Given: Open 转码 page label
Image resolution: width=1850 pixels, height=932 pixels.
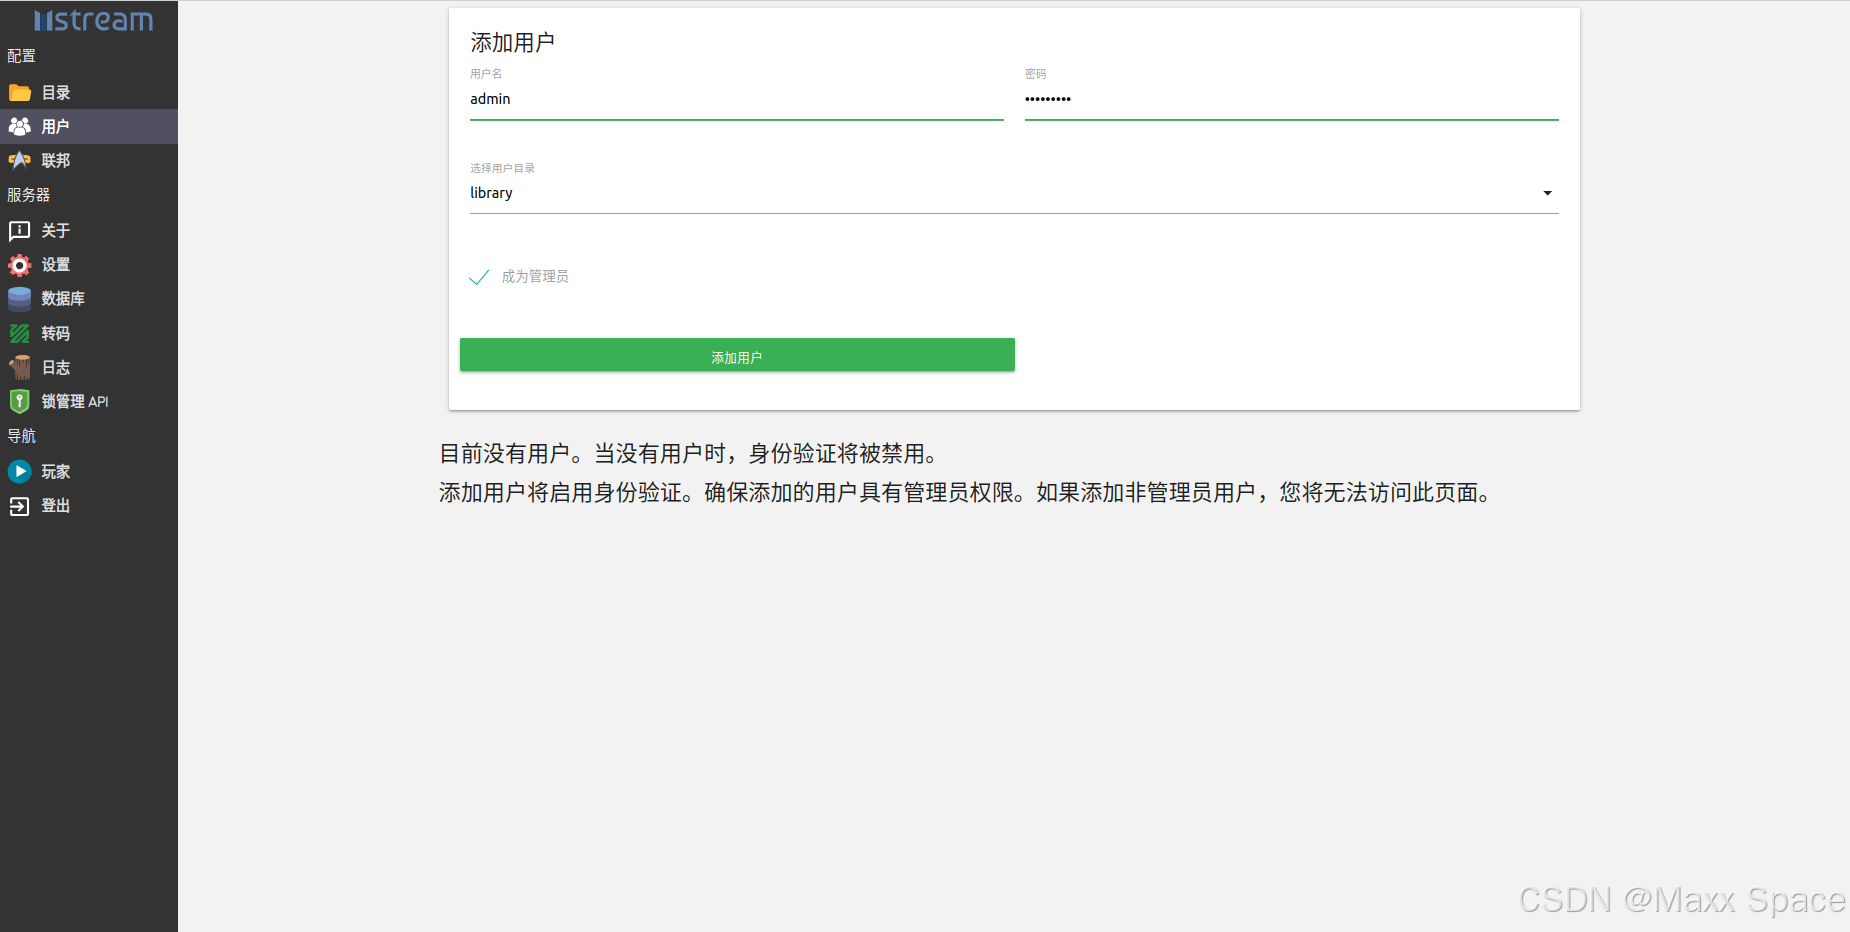Looking at the screenshot, I should coord(56,334).
